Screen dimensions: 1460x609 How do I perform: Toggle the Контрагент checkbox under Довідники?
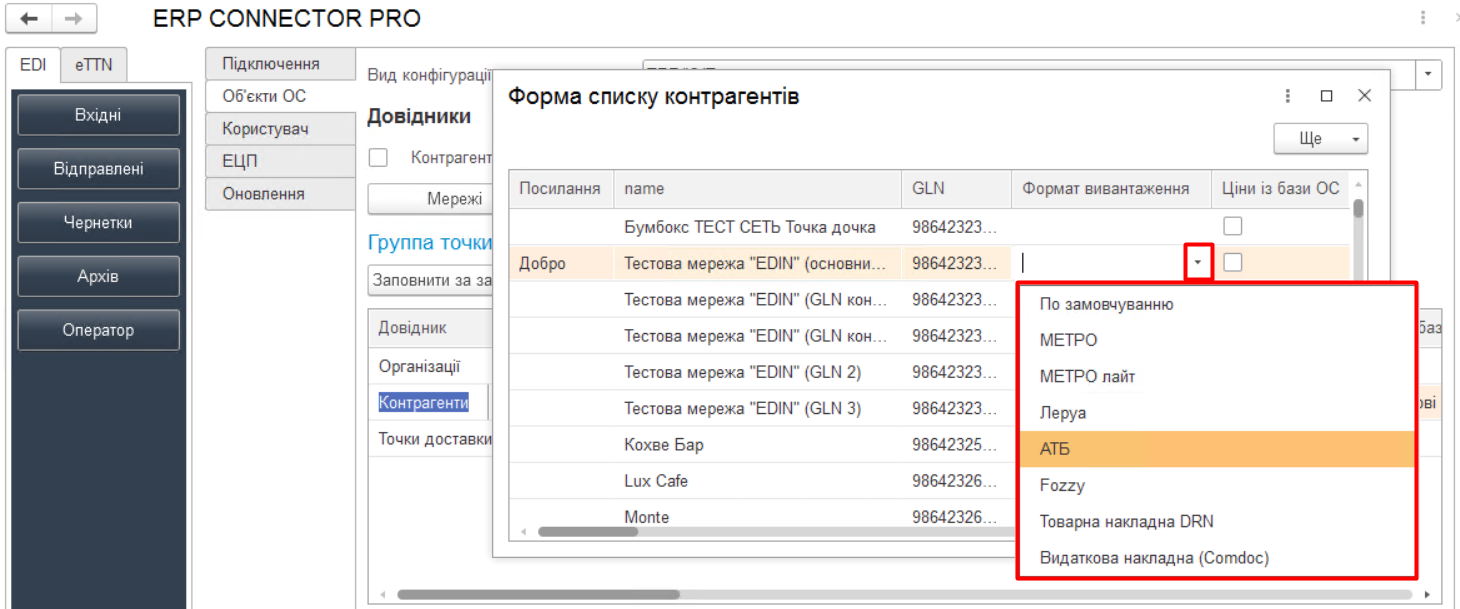pyautogui.click(x=378, y=158)
